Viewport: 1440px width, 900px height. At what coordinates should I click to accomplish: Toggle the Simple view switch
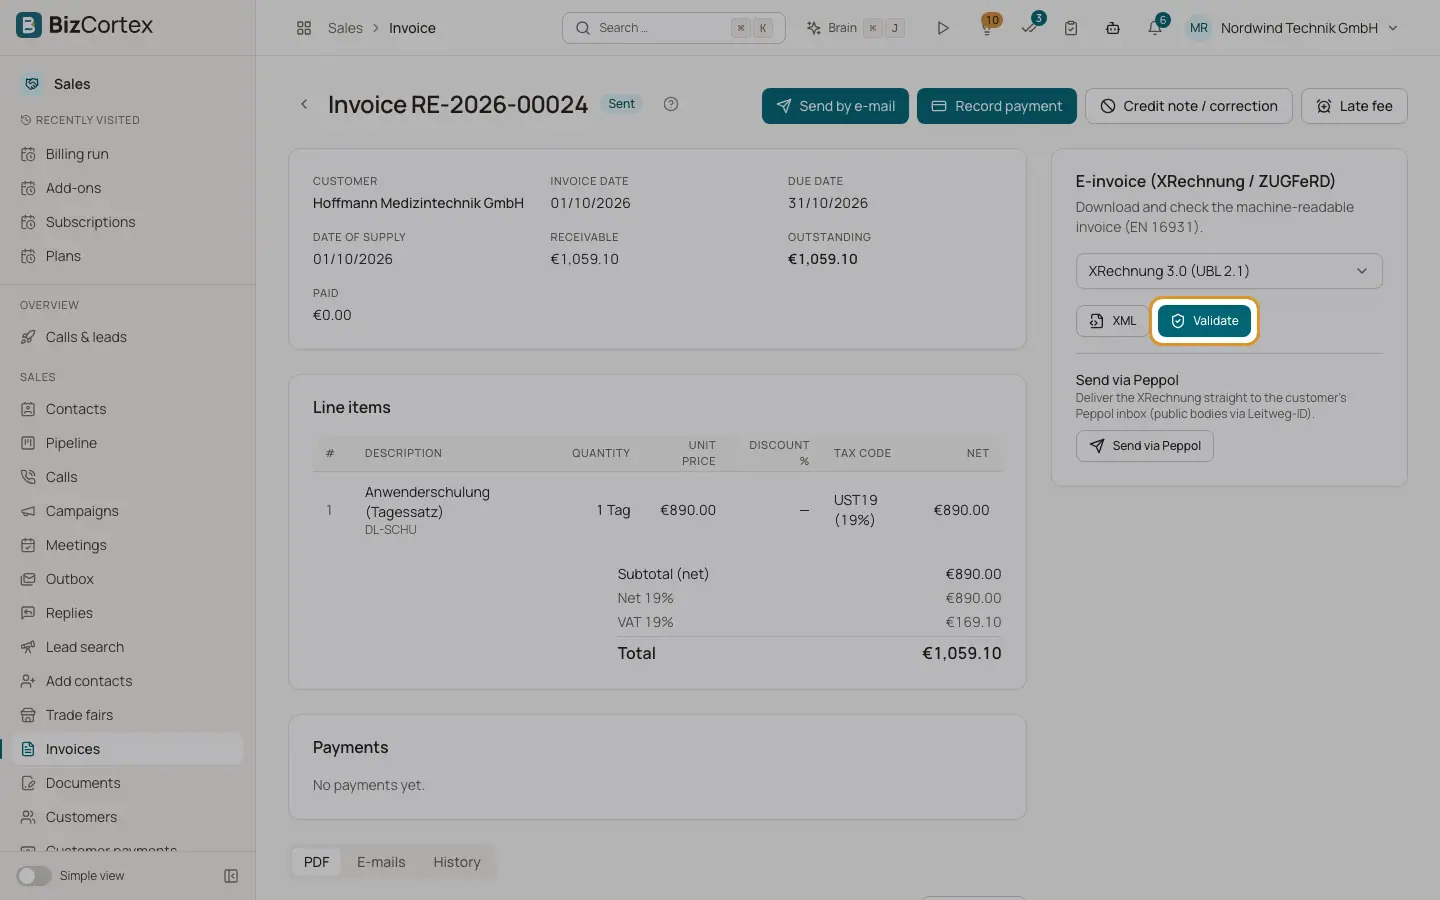click(34, 876)
